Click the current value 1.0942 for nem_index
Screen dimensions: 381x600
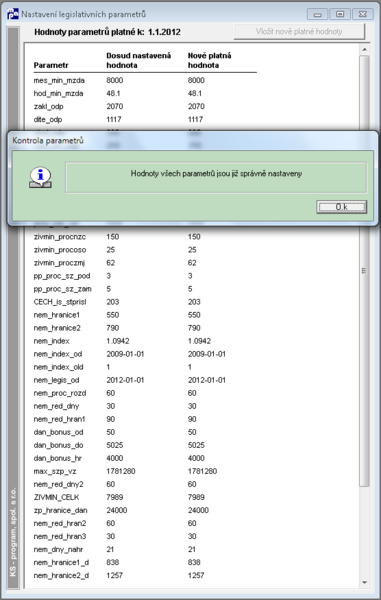point(117,341)
